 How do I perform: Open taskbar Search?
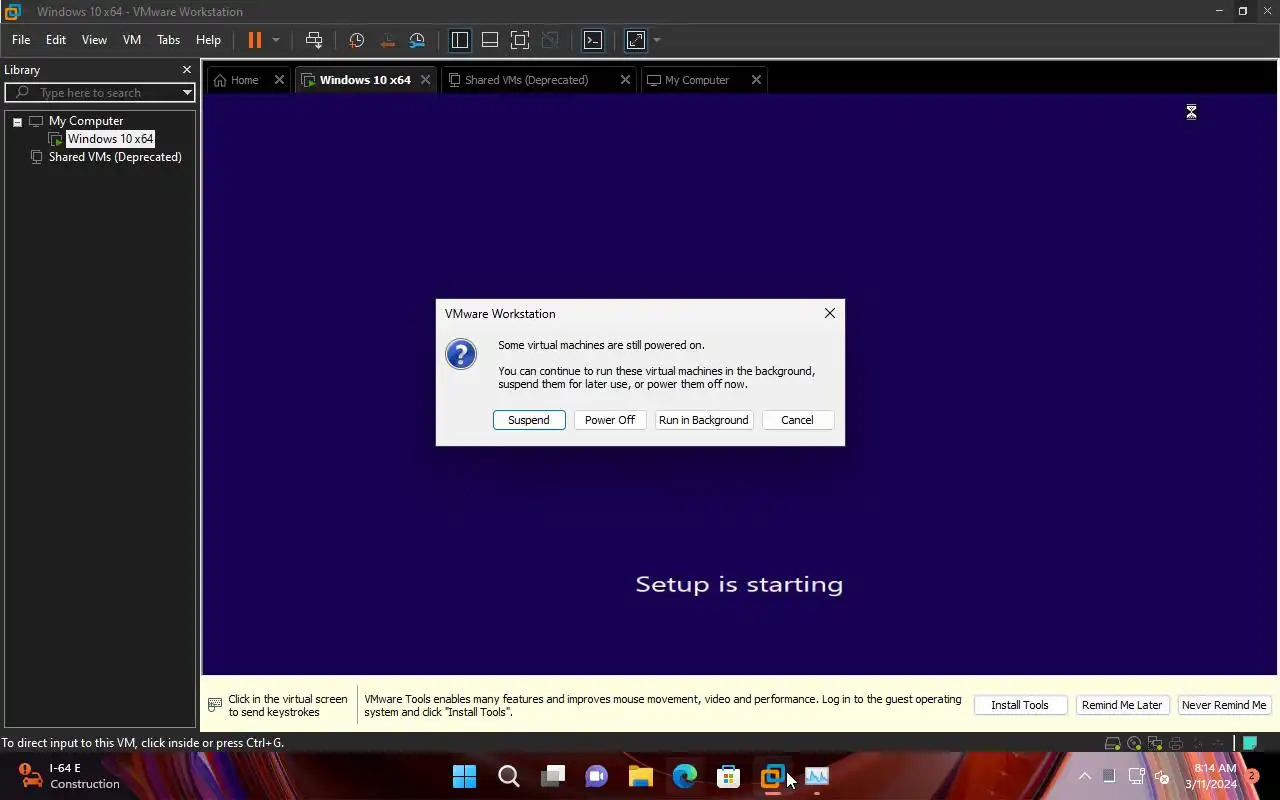[508, 776]
